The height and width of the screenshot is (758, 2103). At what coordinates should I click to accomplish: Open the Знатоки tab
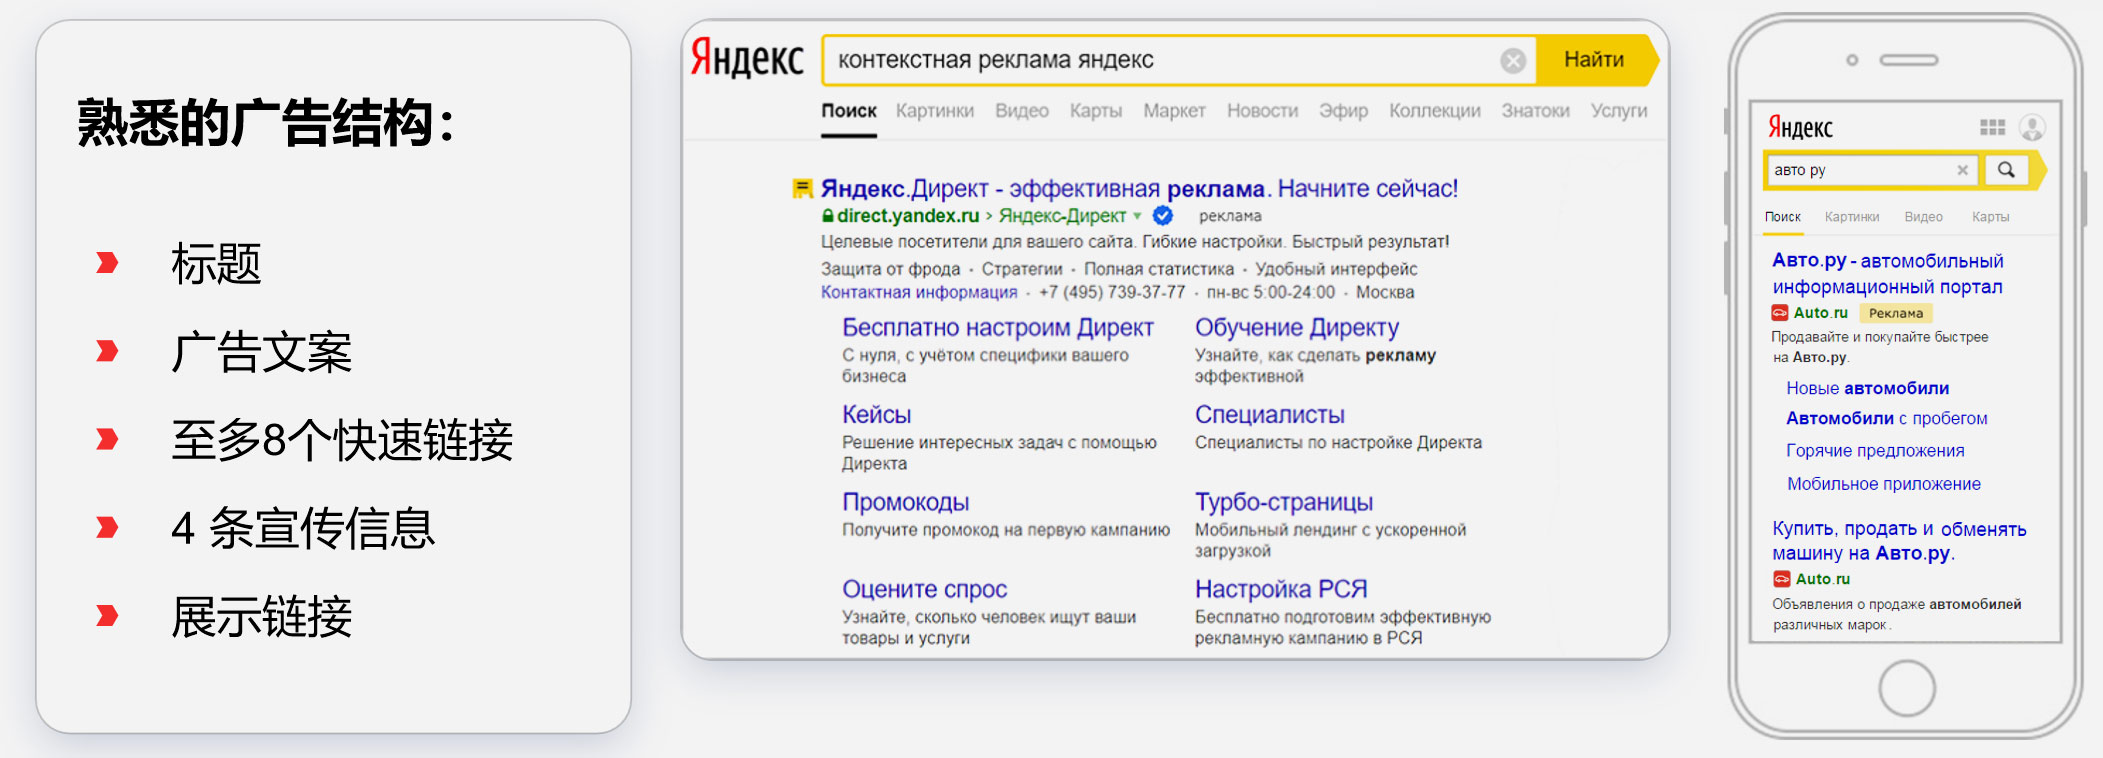[1536, 111]
